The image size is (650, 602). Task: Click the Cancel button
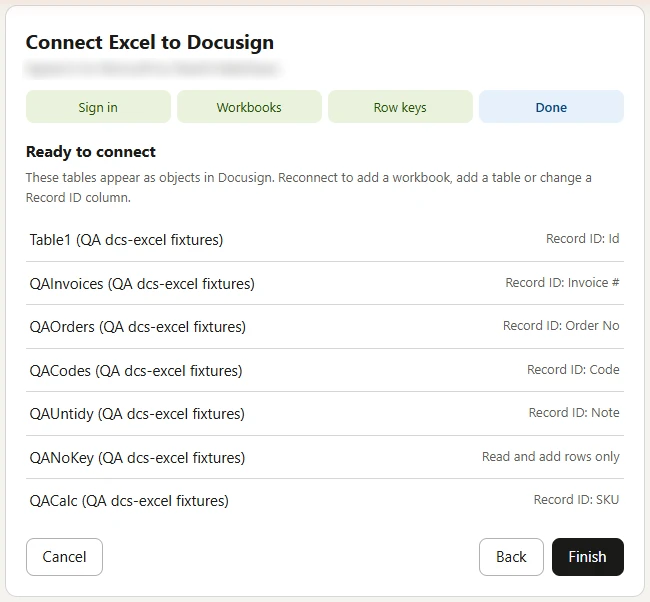pyautogui.click(x=64, y=556)
